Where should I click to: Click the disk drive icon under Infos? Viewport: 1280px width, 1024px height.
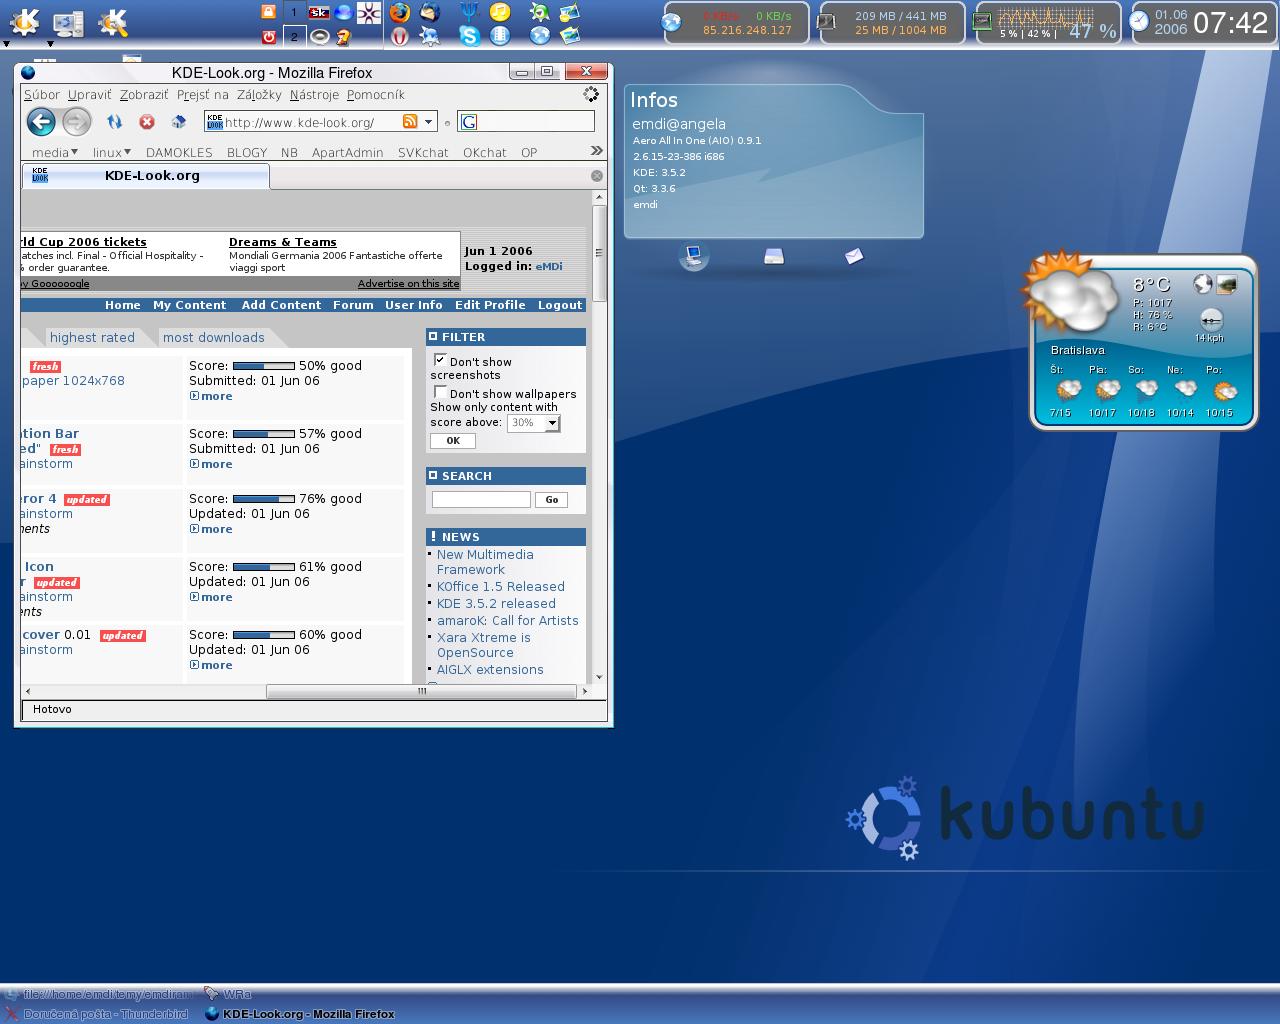tap(774, 257)
